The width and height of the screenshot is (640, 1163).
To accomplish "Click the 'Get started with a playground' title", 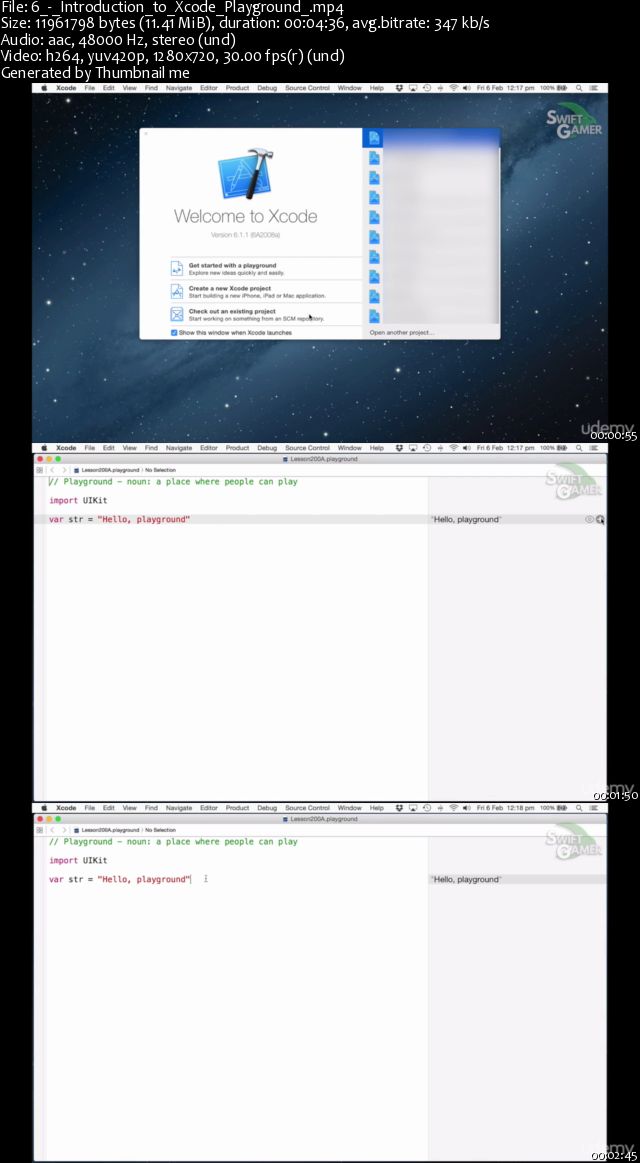I will point(232,265).
